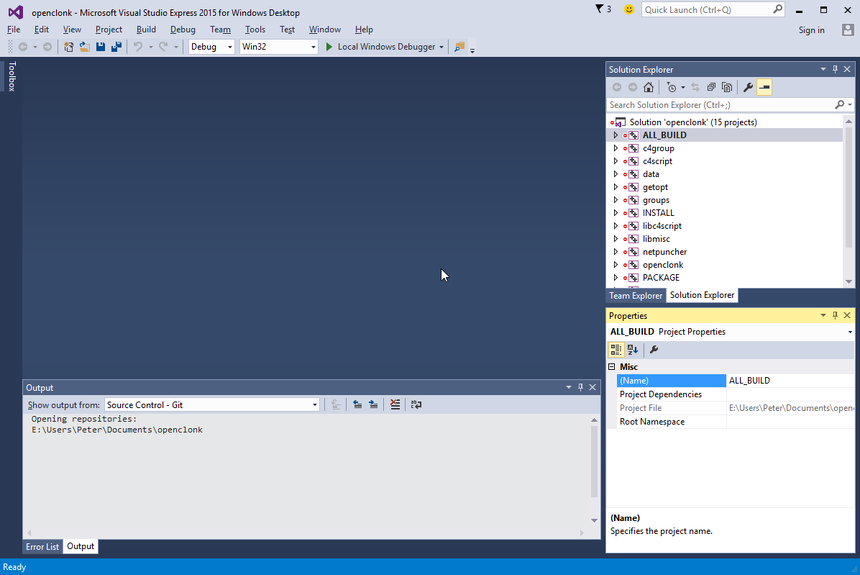Click the Quick Launch search box
860x575 pixels.
point(713,10)
